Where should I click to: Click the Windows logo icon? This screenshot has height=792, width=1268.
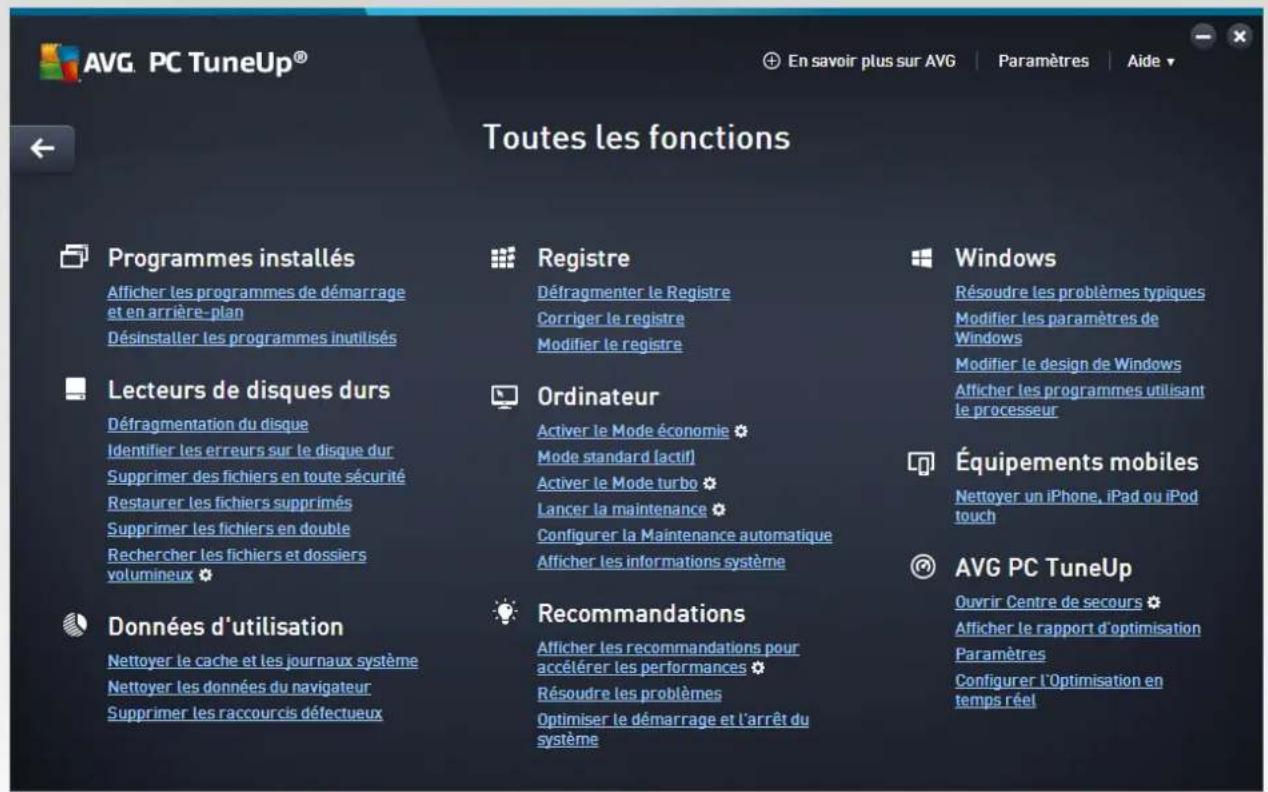click(920, 258)
